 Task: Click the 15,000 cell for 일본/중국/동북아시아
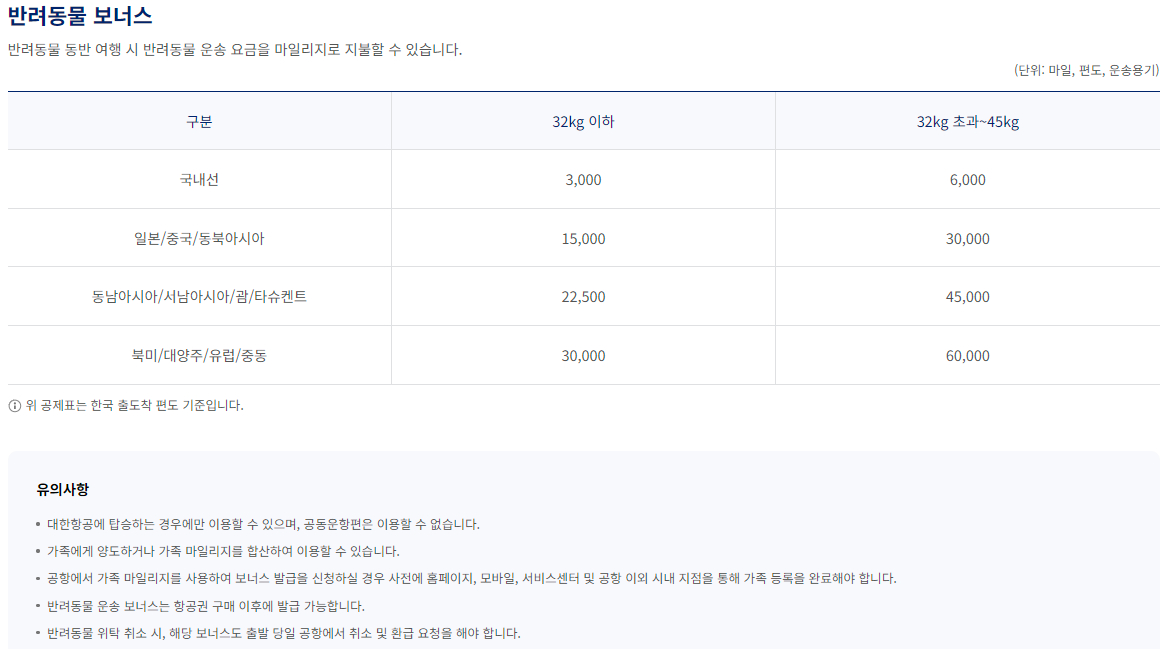583,237
